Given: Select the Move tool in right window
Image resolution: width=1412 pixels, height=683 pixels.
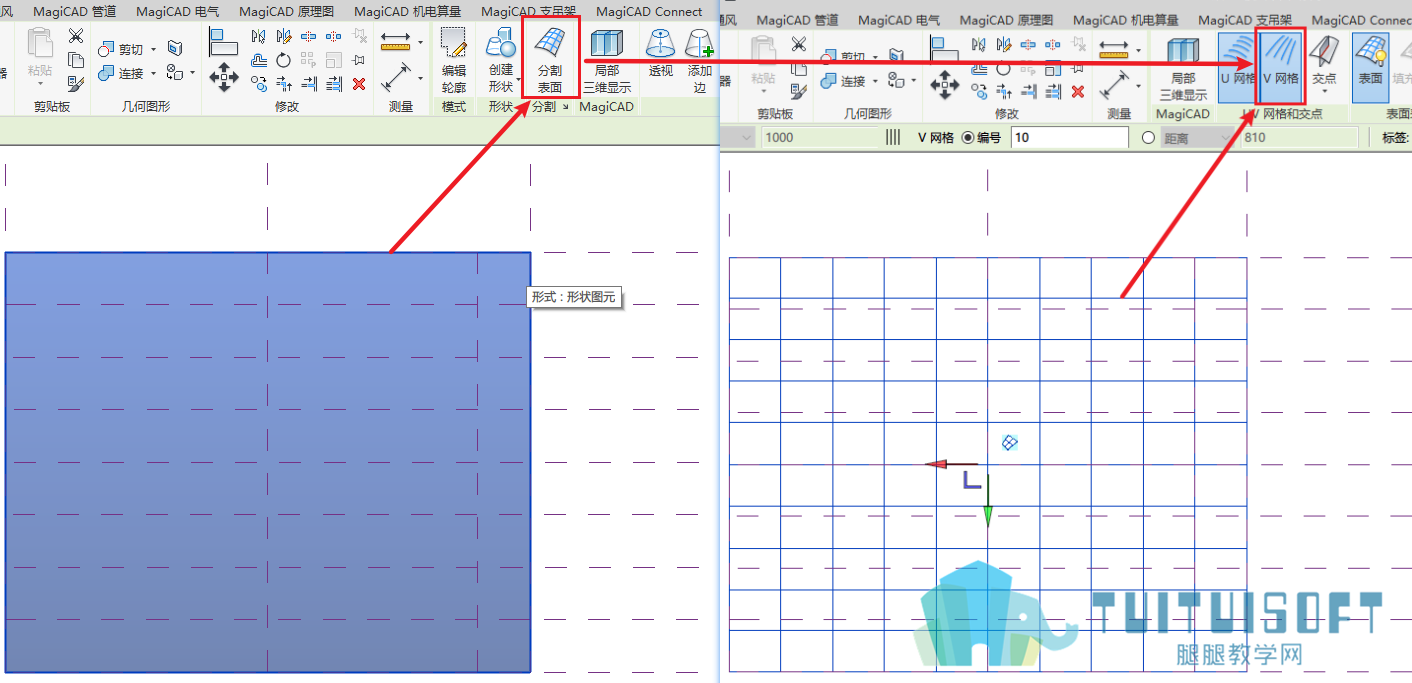Looking at the screenshot, I should tap(944, 84).
